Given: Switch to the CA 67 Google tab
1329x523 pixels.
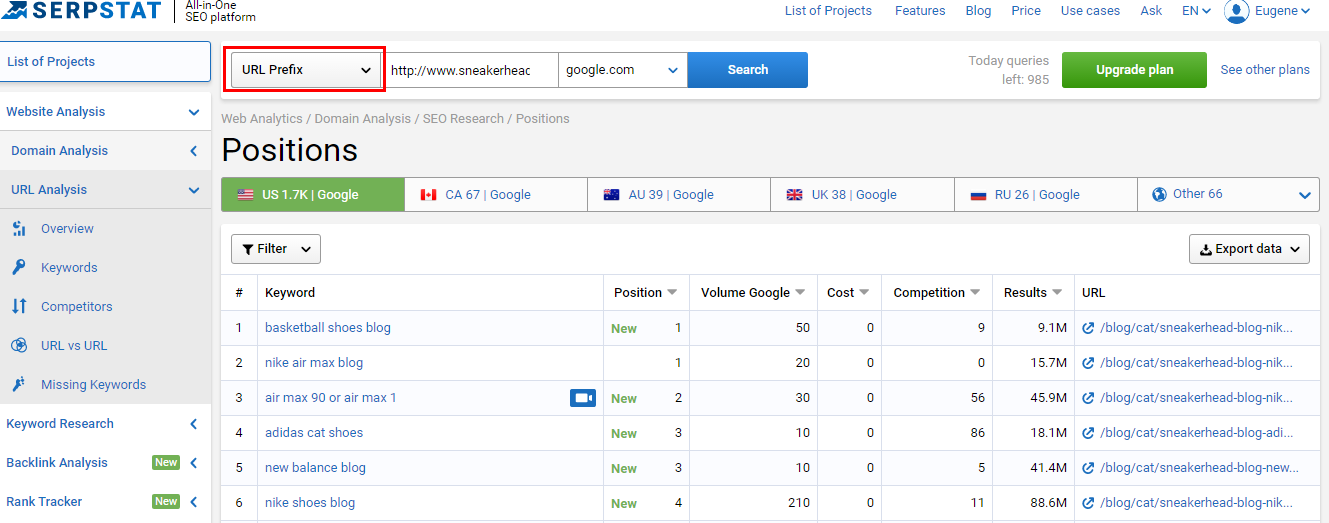Looking at the screenshot, I should 496,195.
